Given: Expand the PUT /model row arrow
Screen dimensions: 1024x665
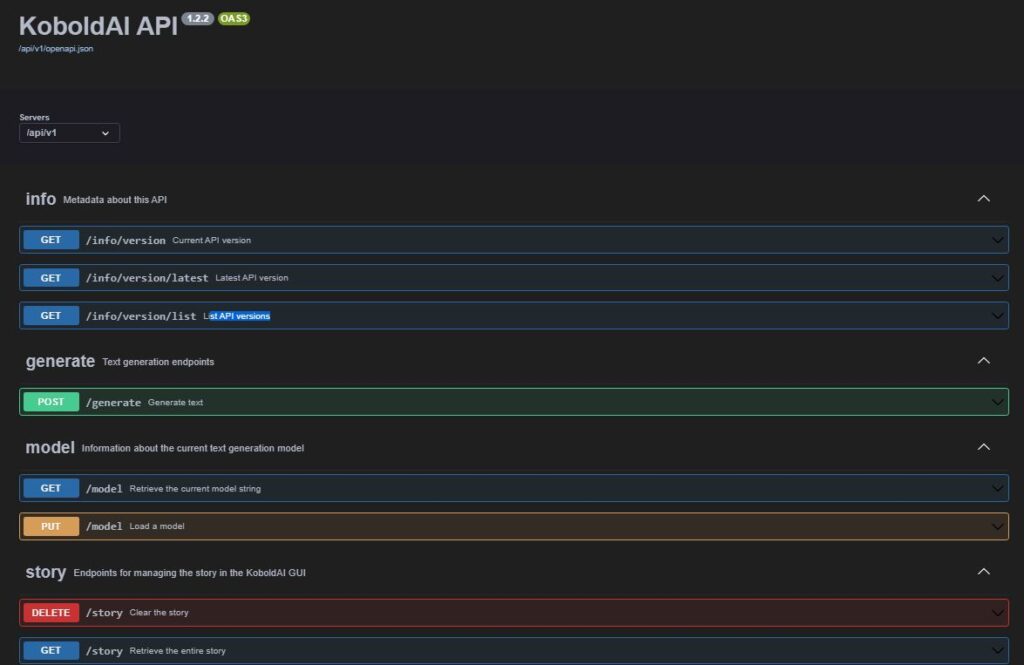Looking at the screenshot, I should [997, 527].
